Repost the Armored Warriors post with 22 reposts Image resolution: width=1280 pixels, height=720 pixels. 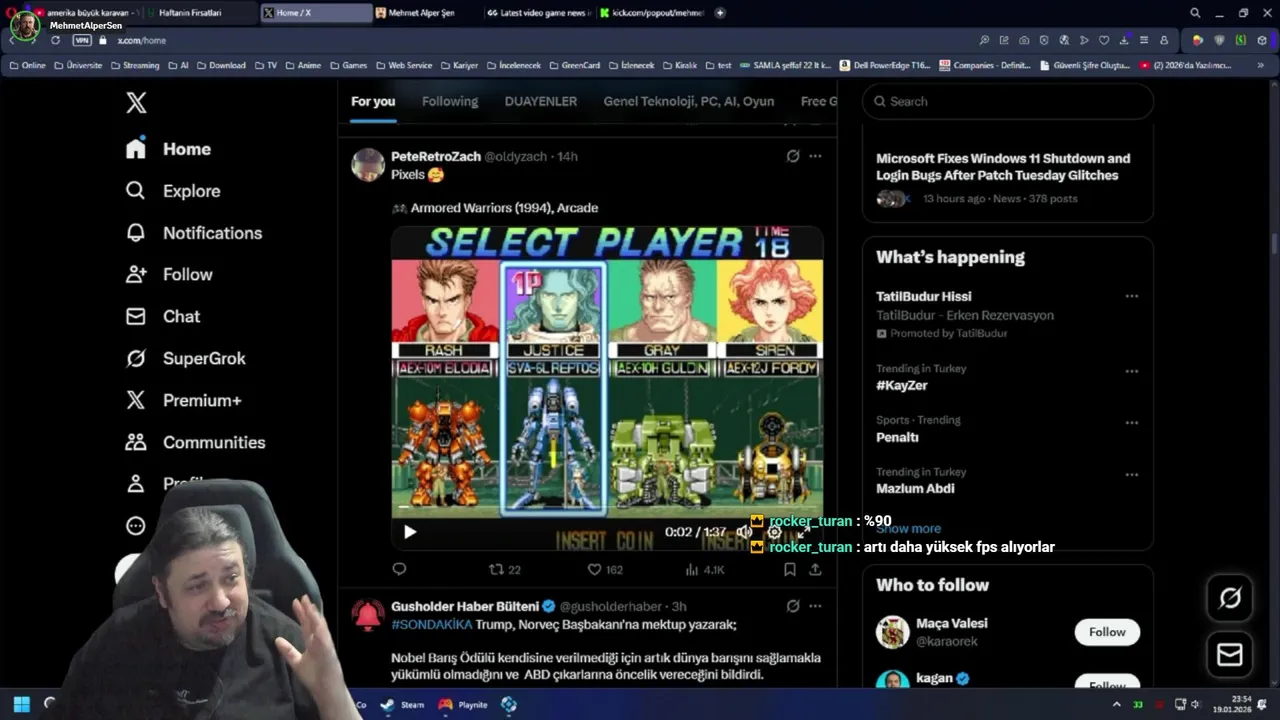coord(504,569)
